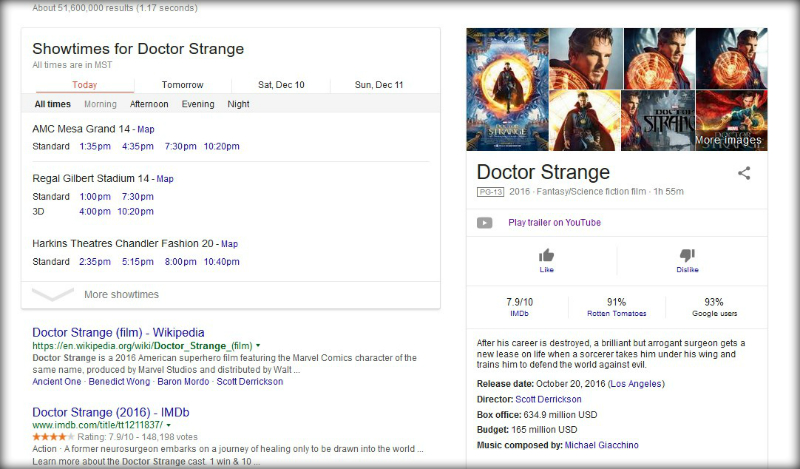The width and height of the screenshot is (800, 469).
Task: Choose Regal Gilbert Standard 7:30pm showtime
Action: [138, 196]
